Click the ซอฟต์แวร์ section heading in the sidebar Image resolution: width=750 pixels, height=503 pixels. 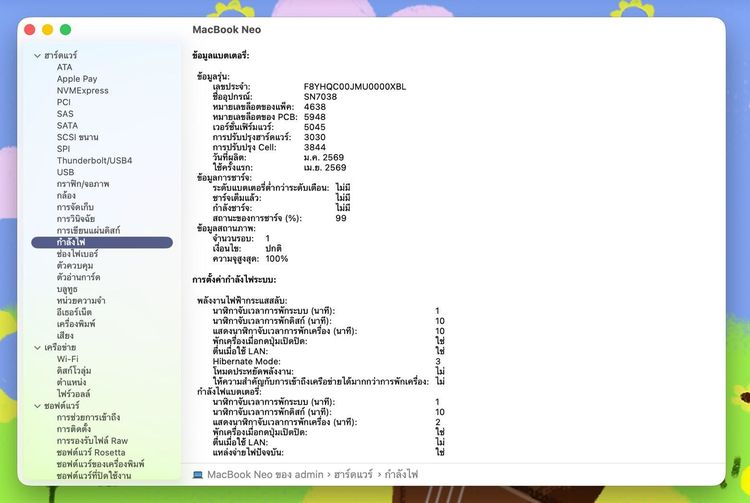tap(62, 406)
